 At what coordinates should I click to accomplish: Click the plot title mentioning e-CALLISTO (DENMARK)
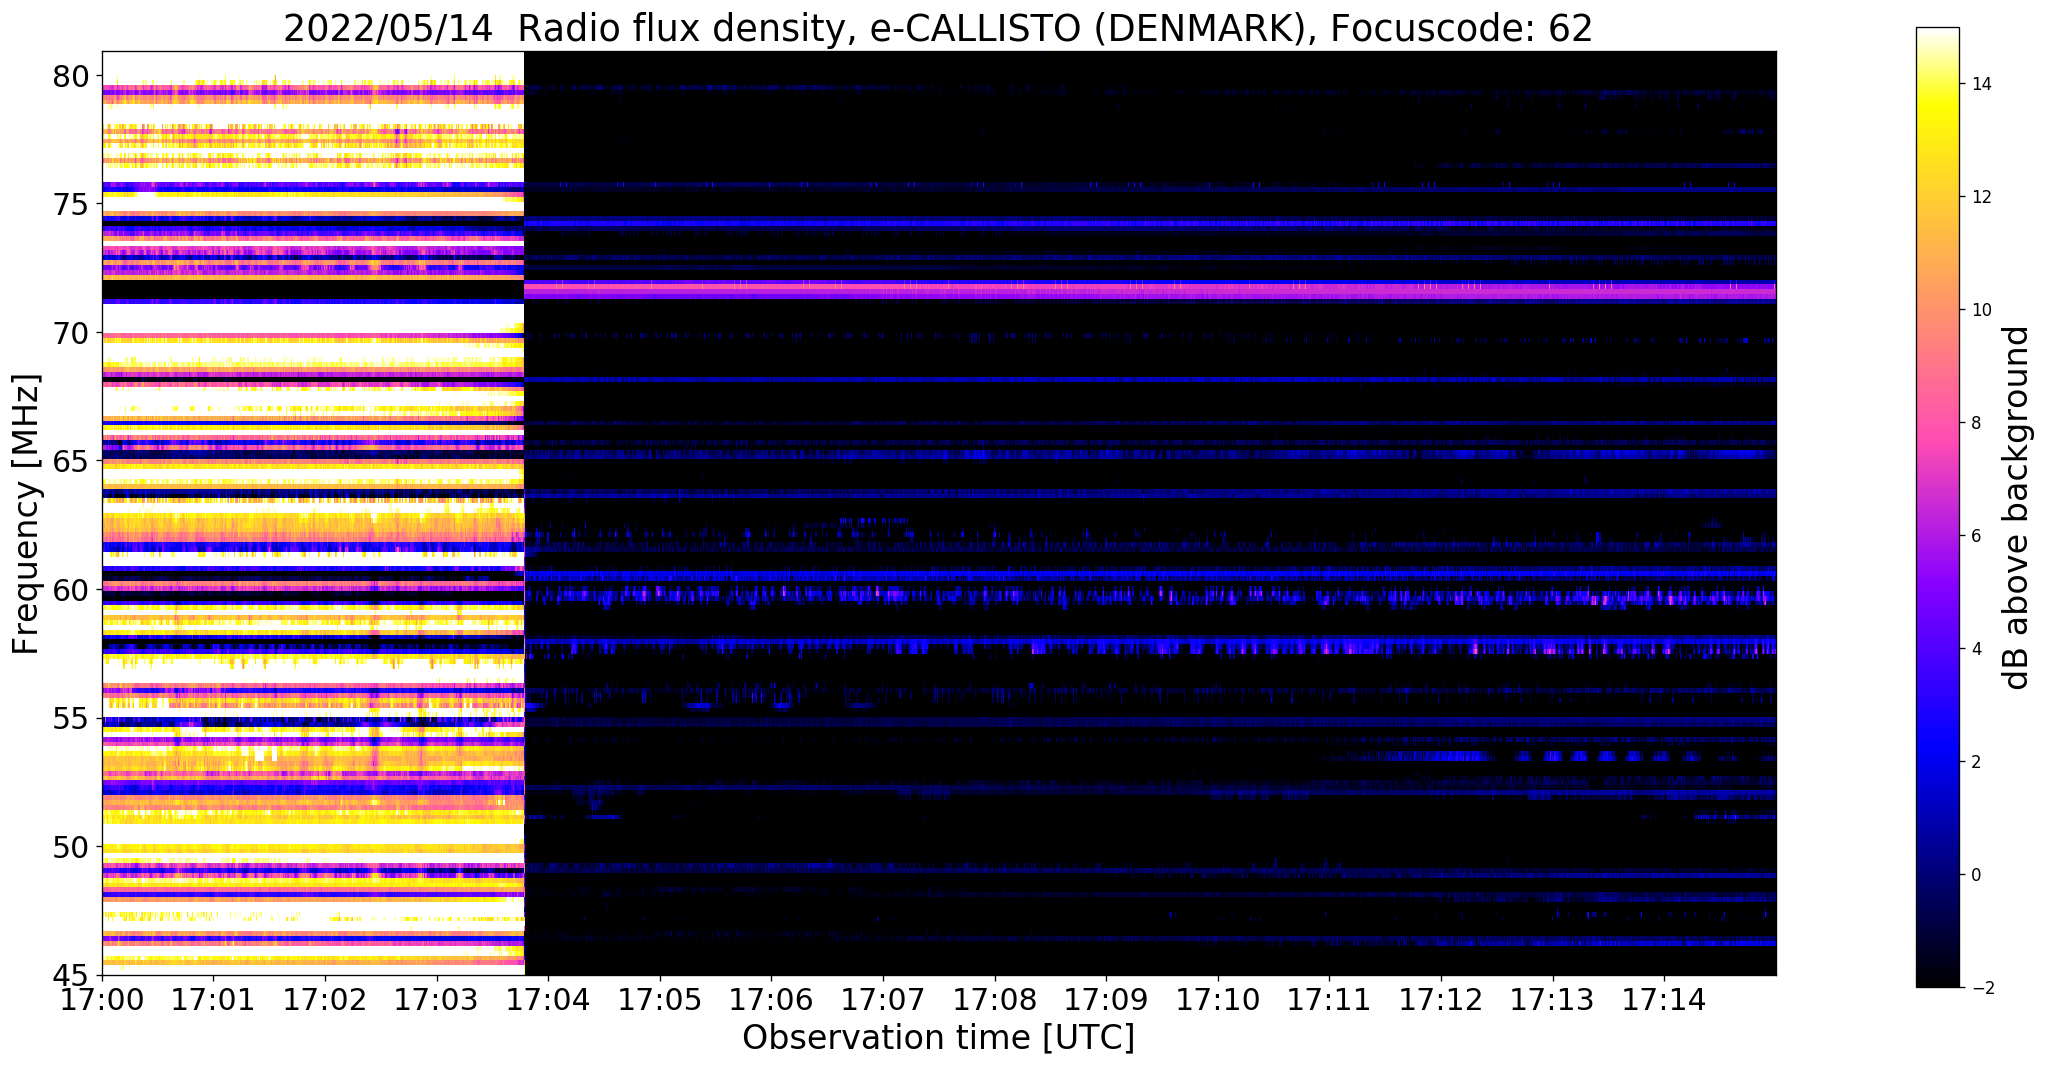938,27
